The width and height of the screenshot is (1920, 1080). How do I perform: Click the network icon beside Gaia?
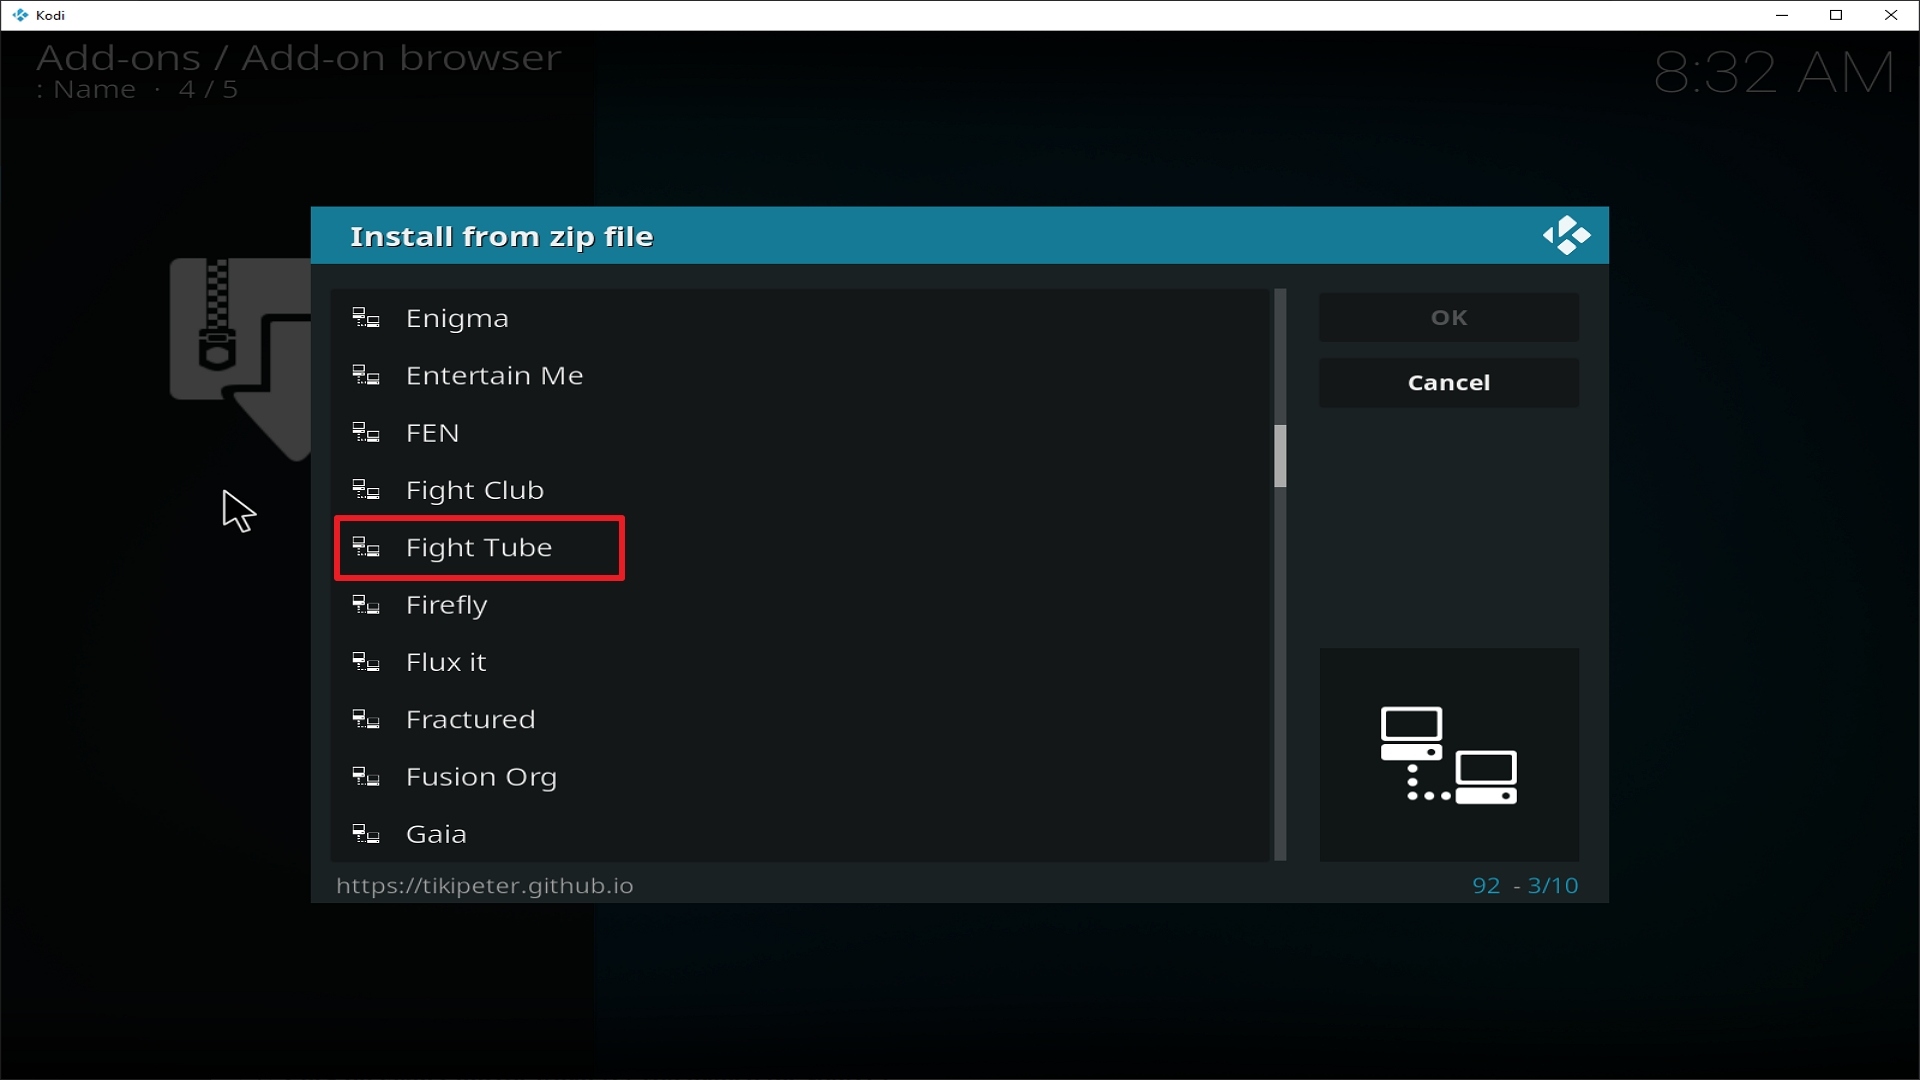tap(366, 834)
